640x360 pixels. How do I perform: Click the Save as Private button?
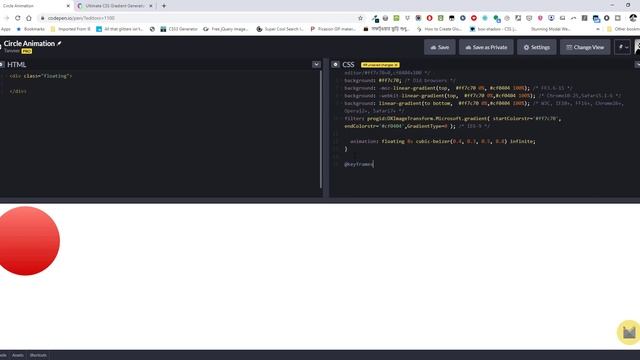coord(486,47)
